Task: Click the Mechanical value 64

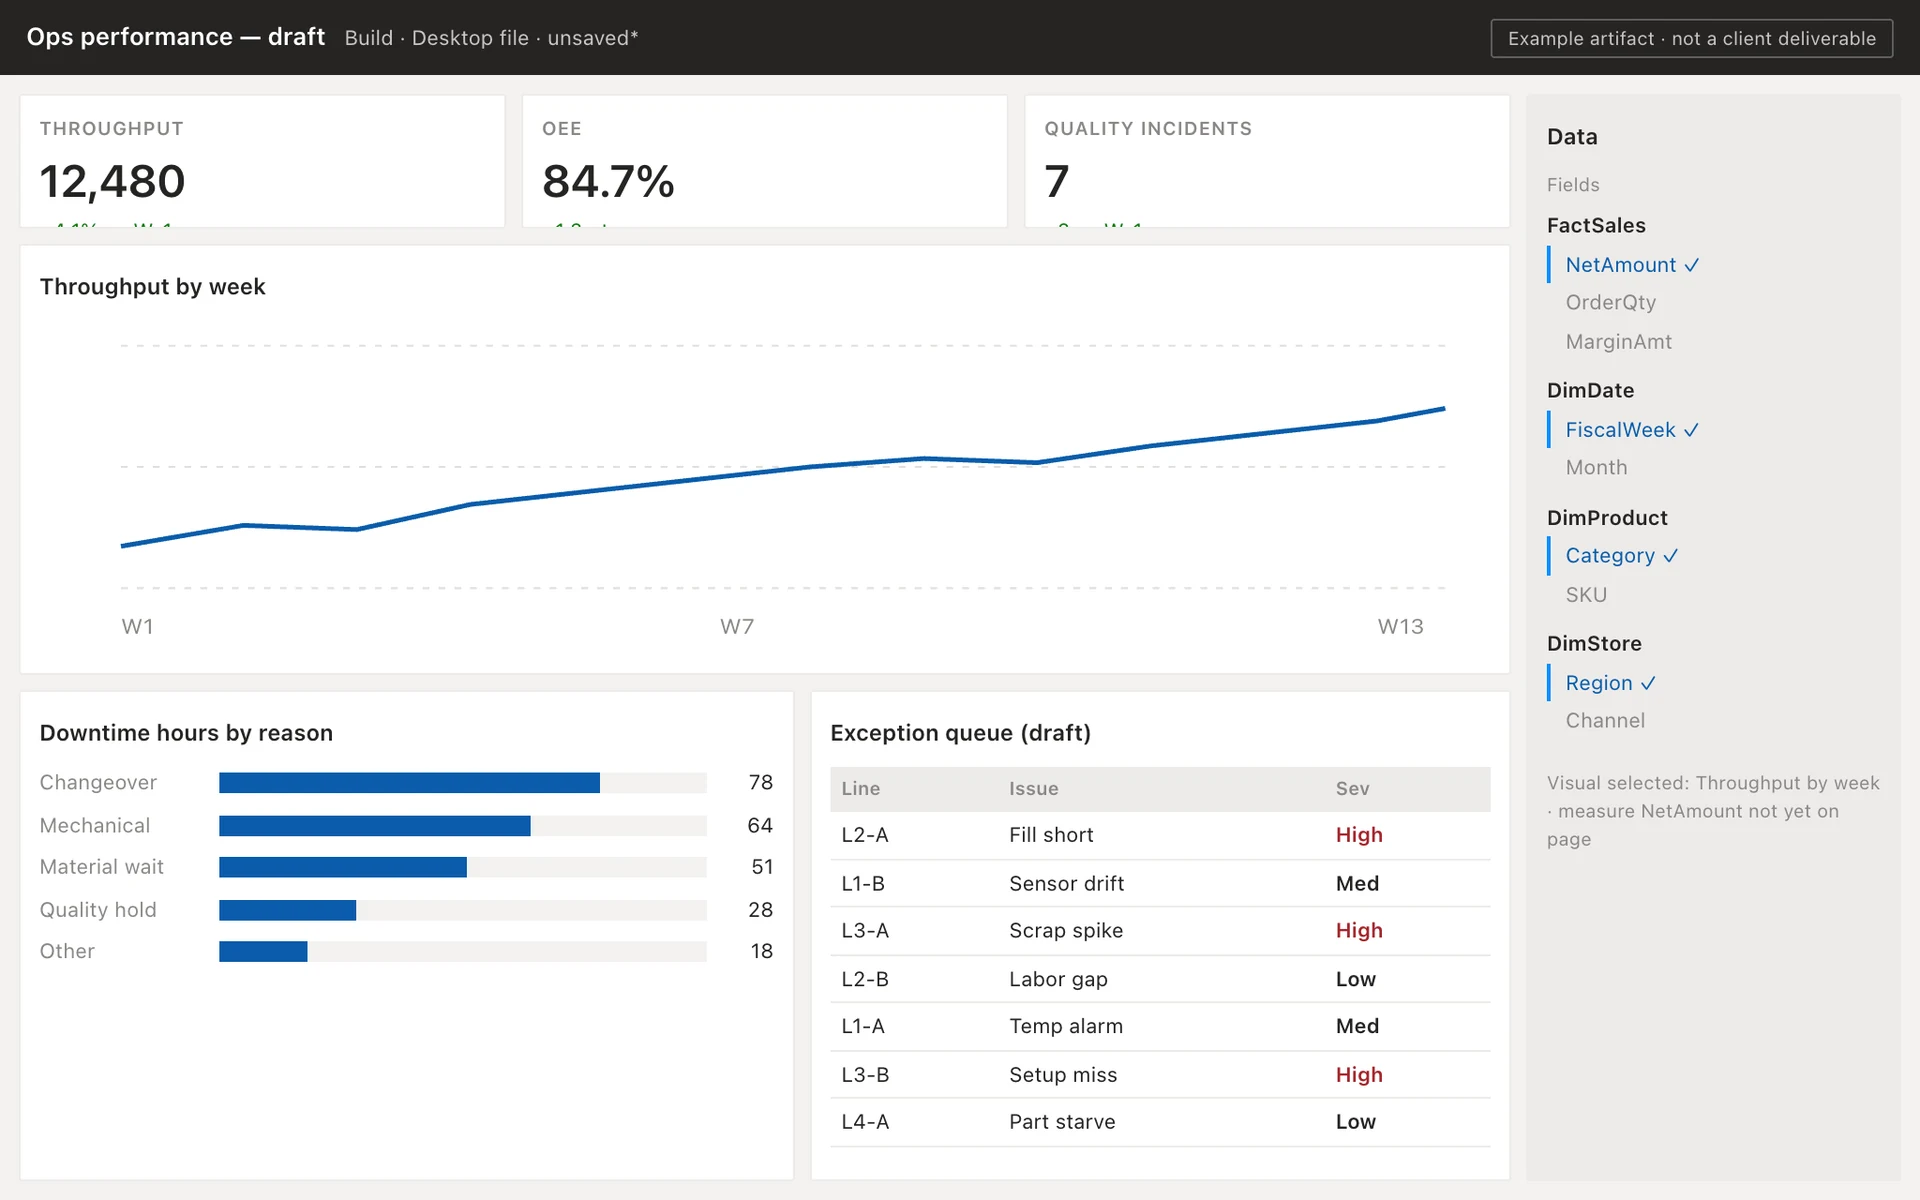Action: [760, 826]
